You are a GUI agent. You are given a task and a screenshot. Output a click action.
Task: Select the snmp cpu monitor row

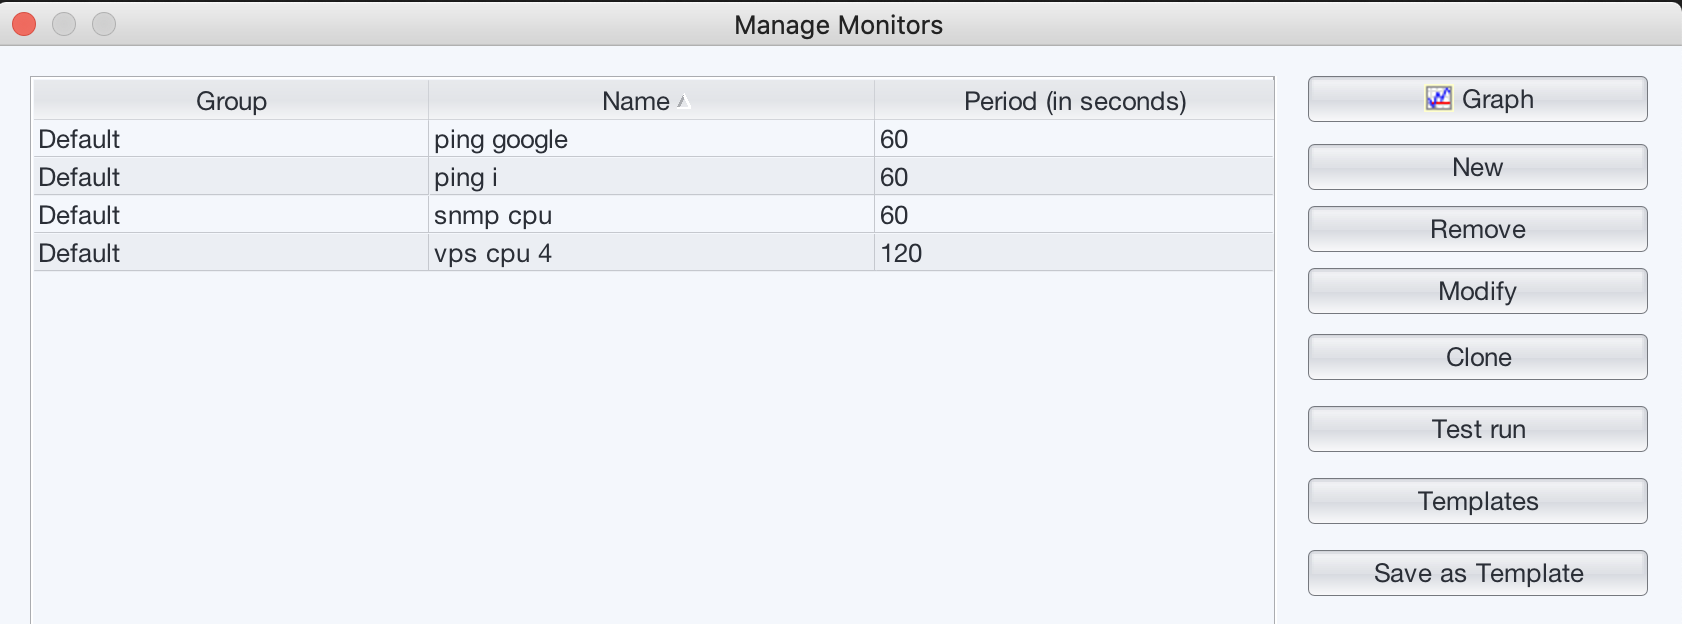click(x=493, y=216)
